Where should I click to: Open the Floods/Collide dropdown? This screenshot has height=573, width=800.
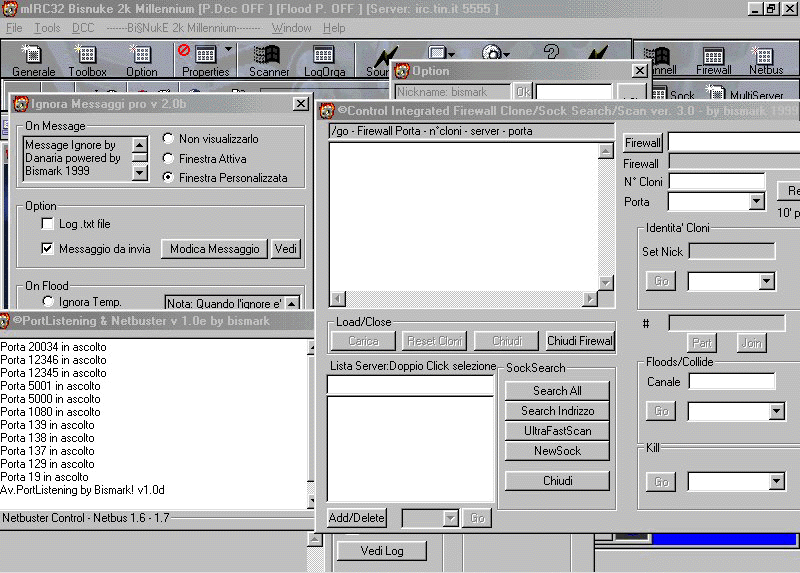pyautogui.click(x=777, y=411)
